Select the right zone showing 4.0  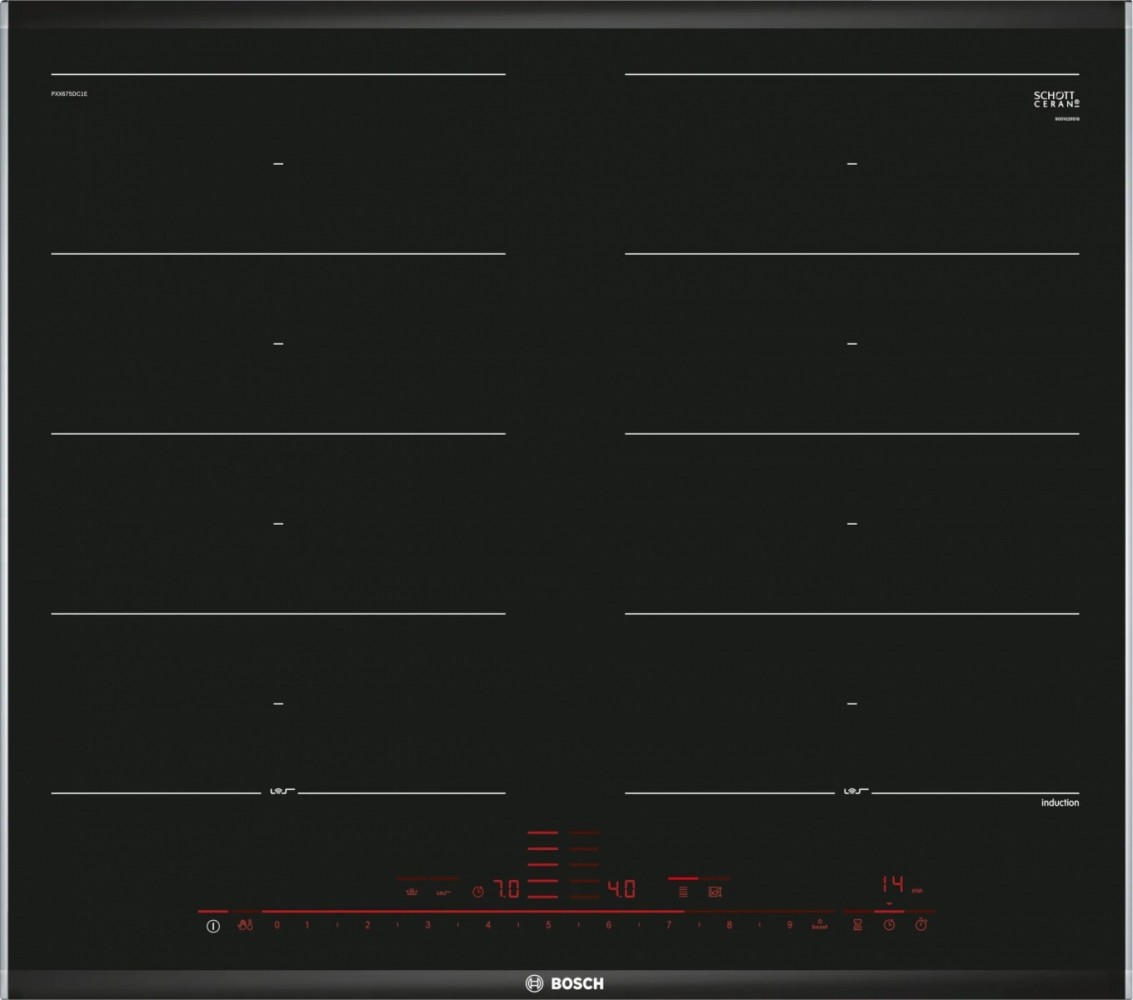(x=622, y=889)
